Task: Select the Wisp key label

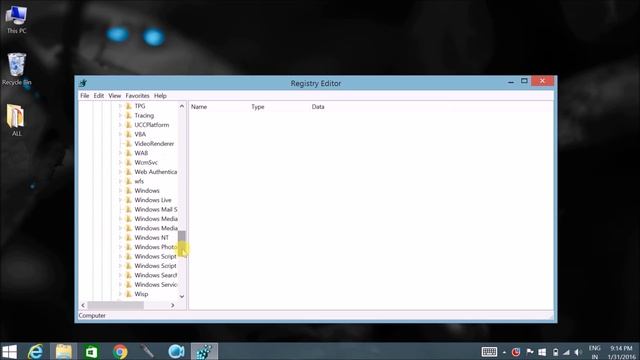Action: click(141, 294)
